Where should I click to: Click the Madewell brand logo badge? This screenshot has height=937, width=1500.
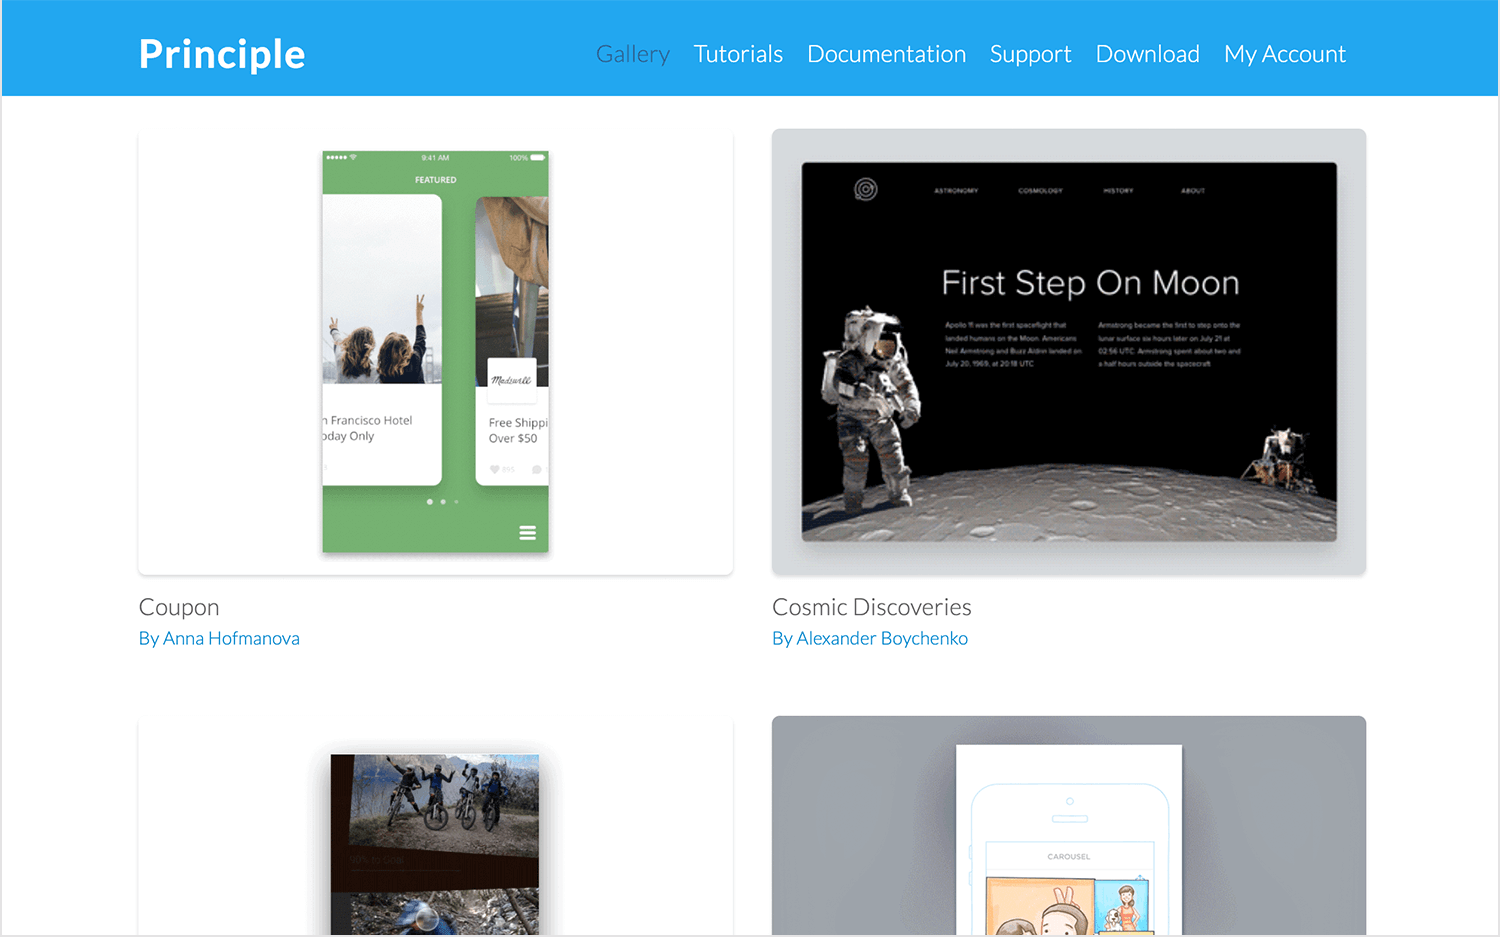(x=512, y=380)
